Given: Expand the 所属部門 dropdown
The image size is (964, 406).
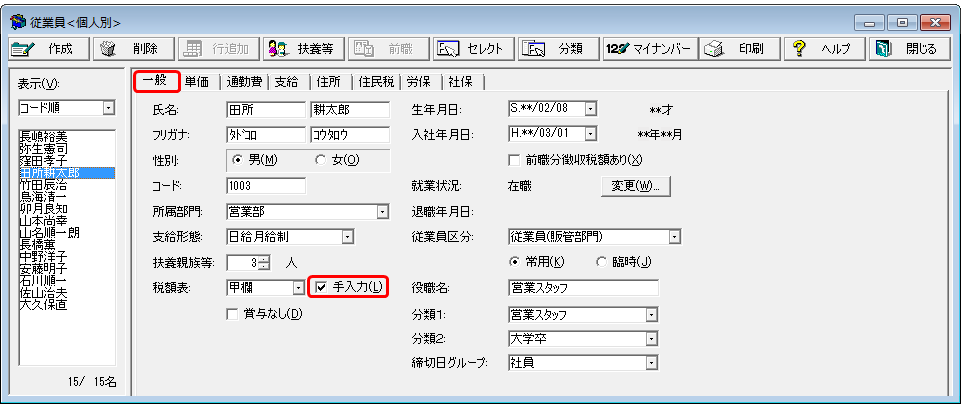Looking at the screenshot, I should pos(382,211).
